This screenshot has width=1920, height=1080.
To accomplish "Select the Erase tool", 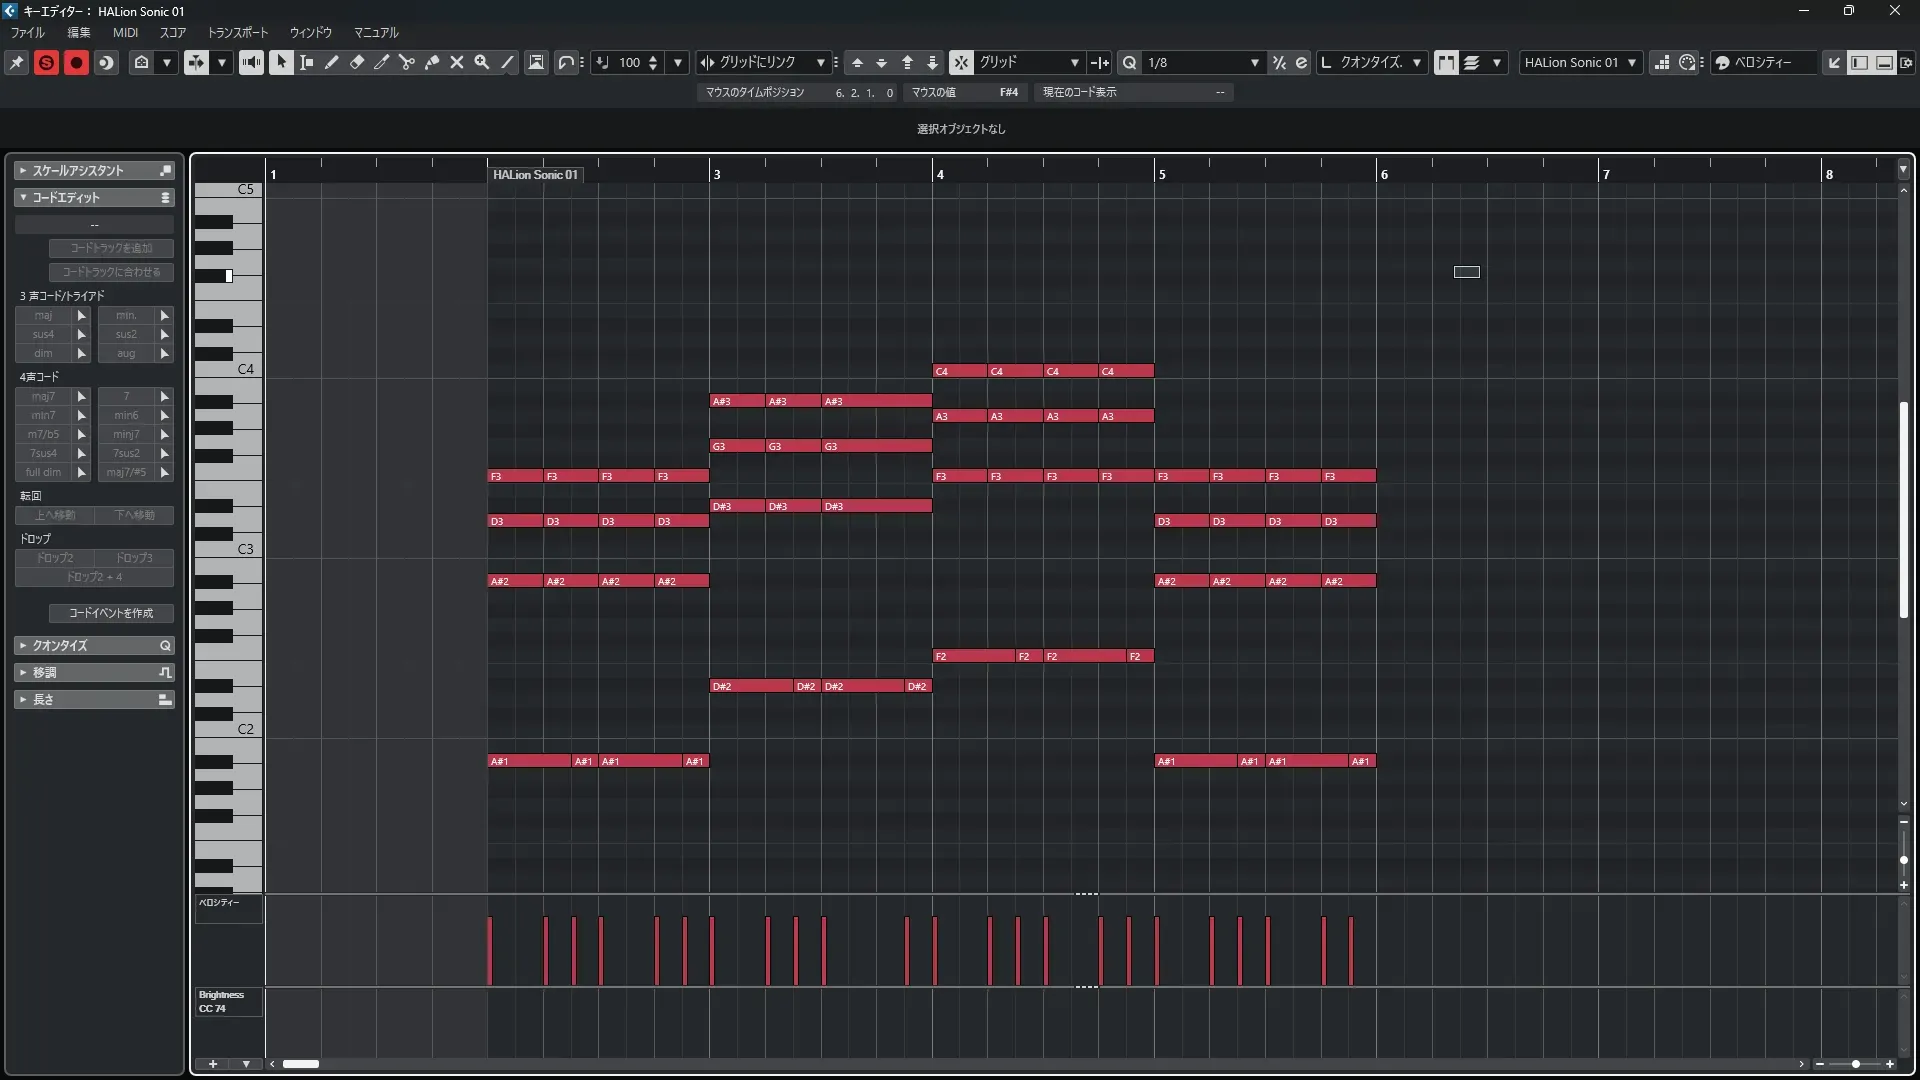I will click(357, 62).
